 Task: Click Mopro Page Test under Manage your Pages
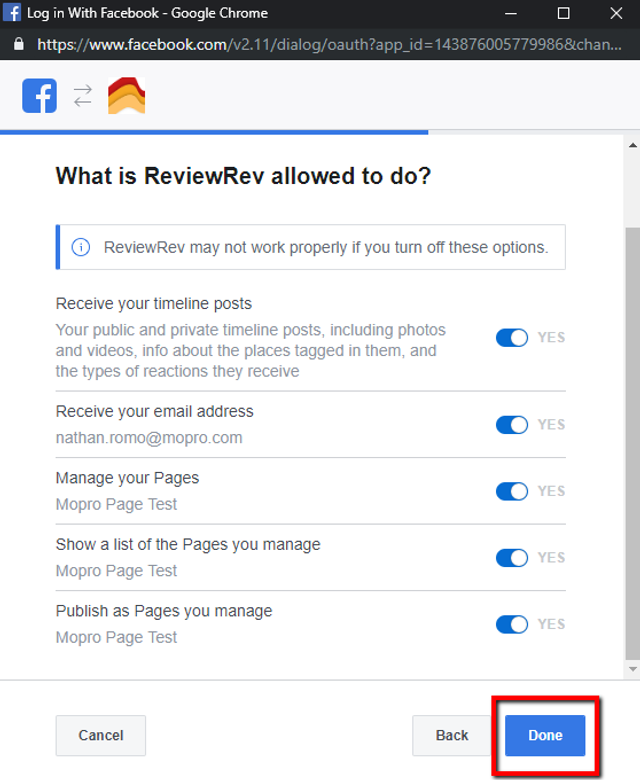tap(116, 504)
